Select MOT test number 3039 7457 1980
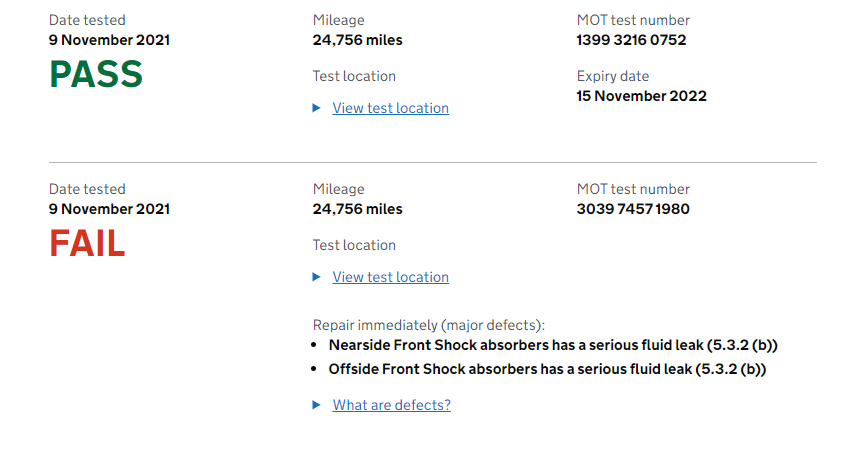Screen dimensions: 856x459 633,209
